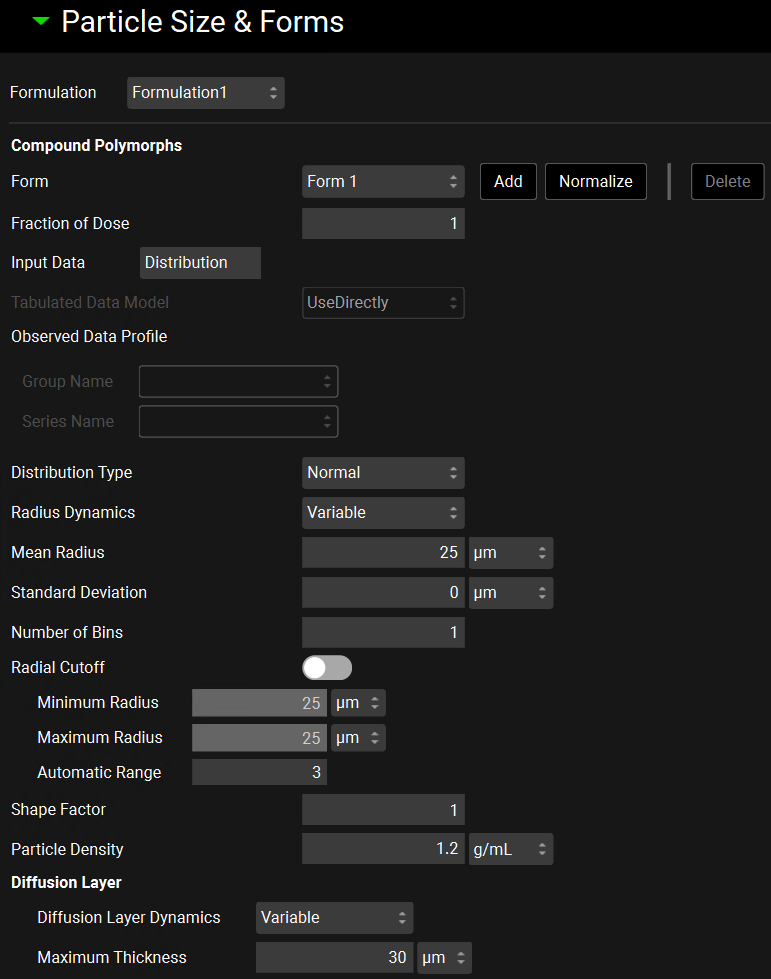Change the Particle Density unit selector
The image size is (771, 979).
(x=510, y=850)
